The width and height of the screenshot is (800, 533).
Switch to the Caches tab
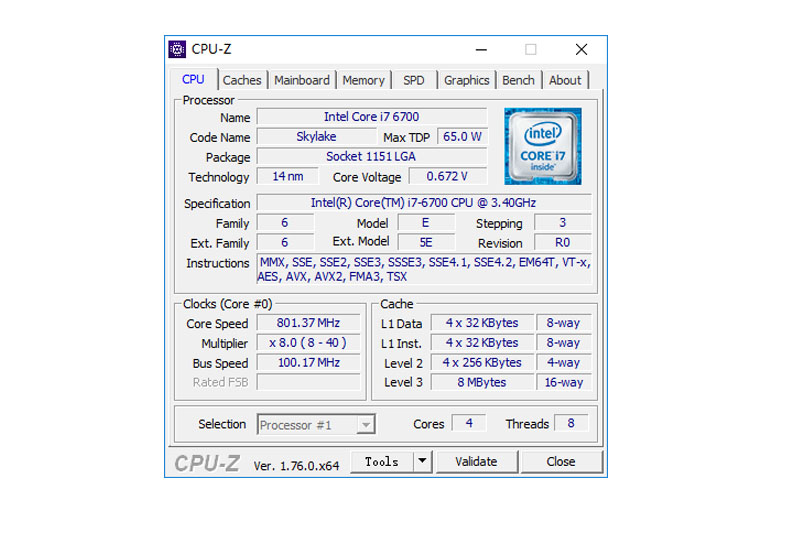[242, 80]
